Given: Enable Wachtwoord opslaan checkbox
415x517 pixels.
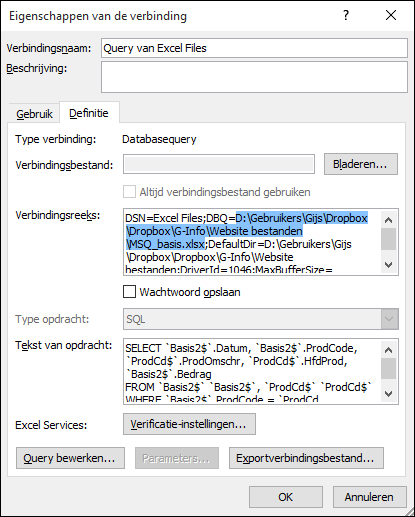Looking at the screenshot, I should click(x=129, y=292).
